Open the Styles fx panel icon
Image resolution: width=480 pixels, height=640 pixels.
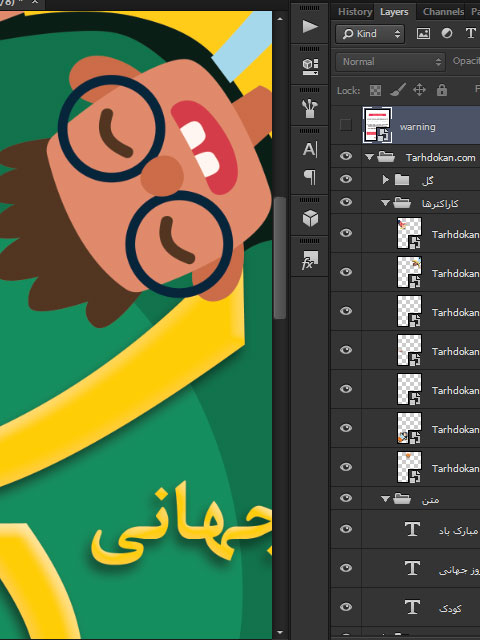pyautogui.click(x=310, y=260)
